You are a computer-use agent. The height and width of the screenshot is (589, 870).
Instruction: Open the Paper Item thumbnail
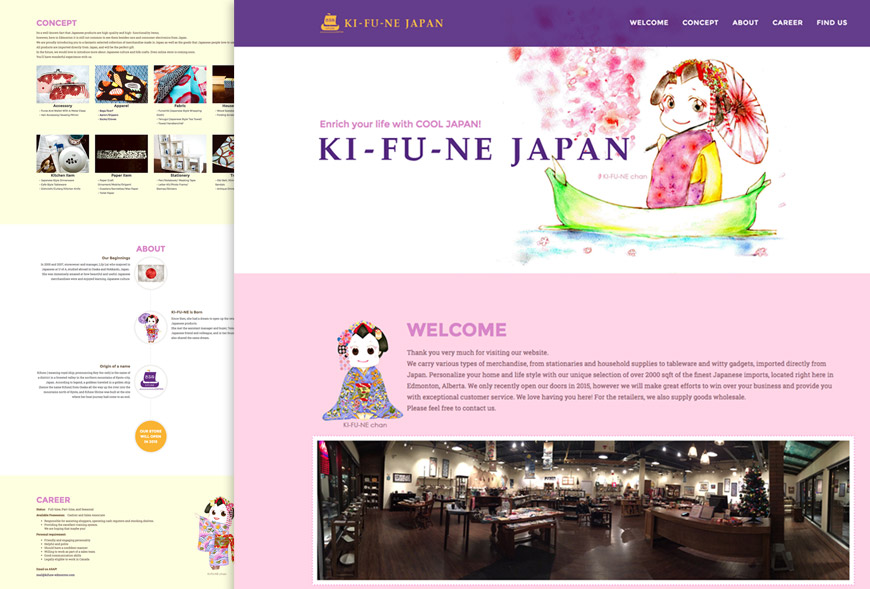click(121, 154)
